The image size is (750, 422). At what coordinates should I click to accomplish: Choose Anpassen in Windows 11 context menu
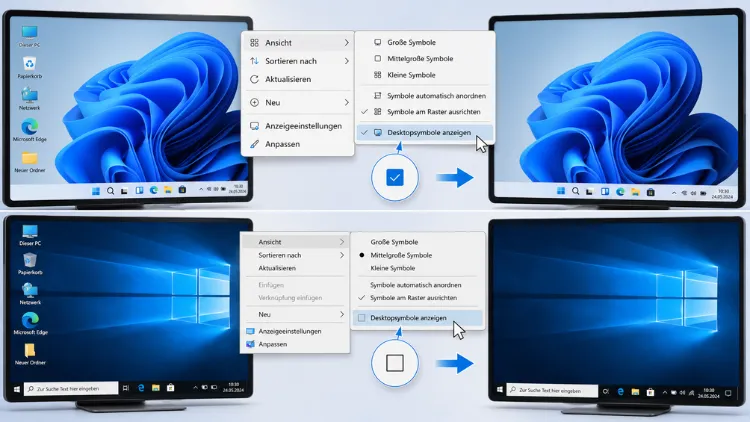coord(298,144)
